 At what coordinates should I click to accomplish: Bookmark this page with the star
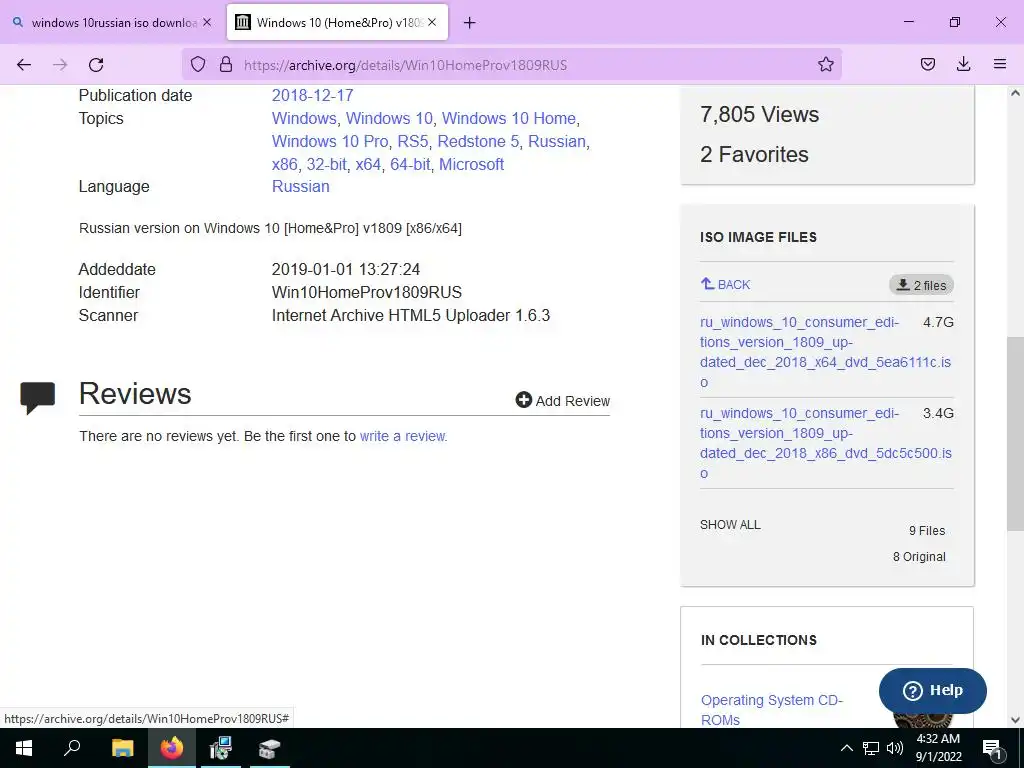[x=825, y=64]
